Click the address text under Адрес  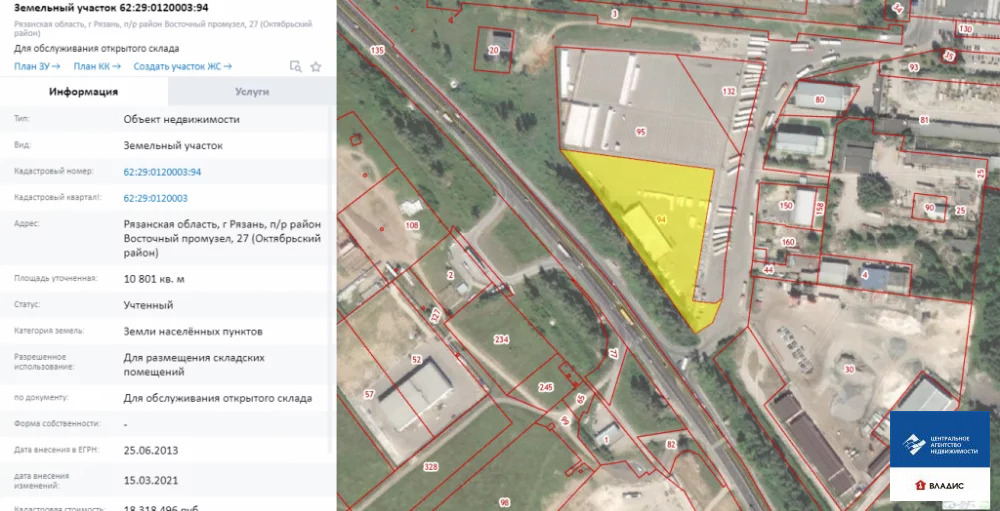pyautogui.click(x=223, y=239)
